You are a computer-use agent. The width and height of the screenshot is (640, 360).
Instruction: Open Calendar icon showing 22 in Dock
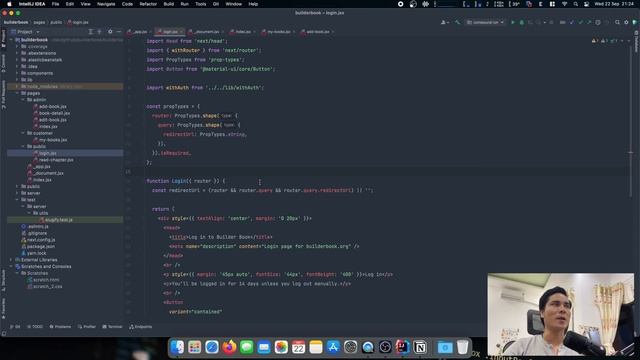(x=298, y=347)
